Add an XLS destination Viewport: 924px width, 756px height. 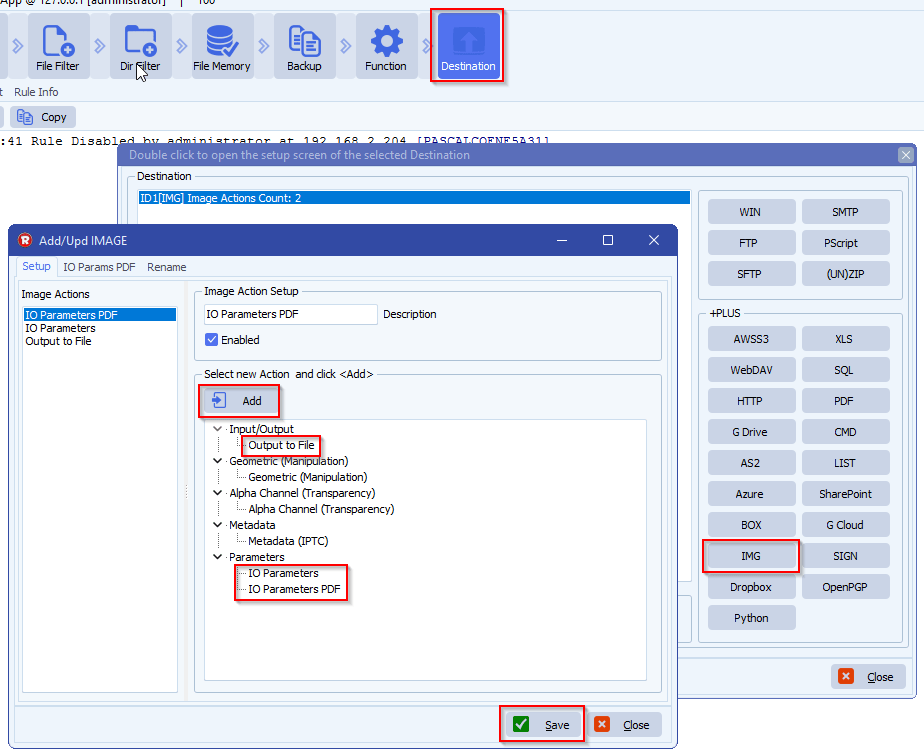pyautogui.click(x=845, y=339)
